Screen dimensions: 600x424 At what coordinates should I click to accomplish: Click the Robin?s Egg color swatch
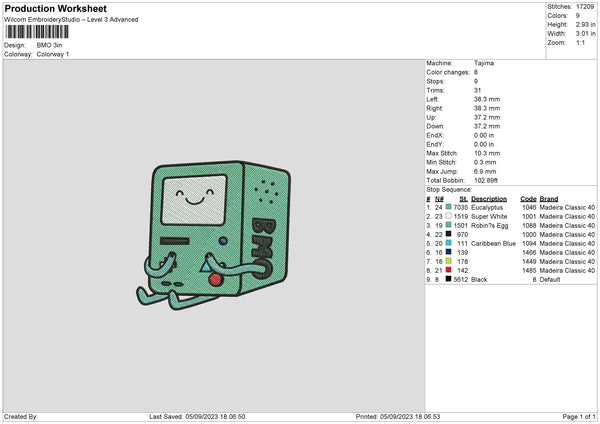pyautogui.click(x=448, y=225)
